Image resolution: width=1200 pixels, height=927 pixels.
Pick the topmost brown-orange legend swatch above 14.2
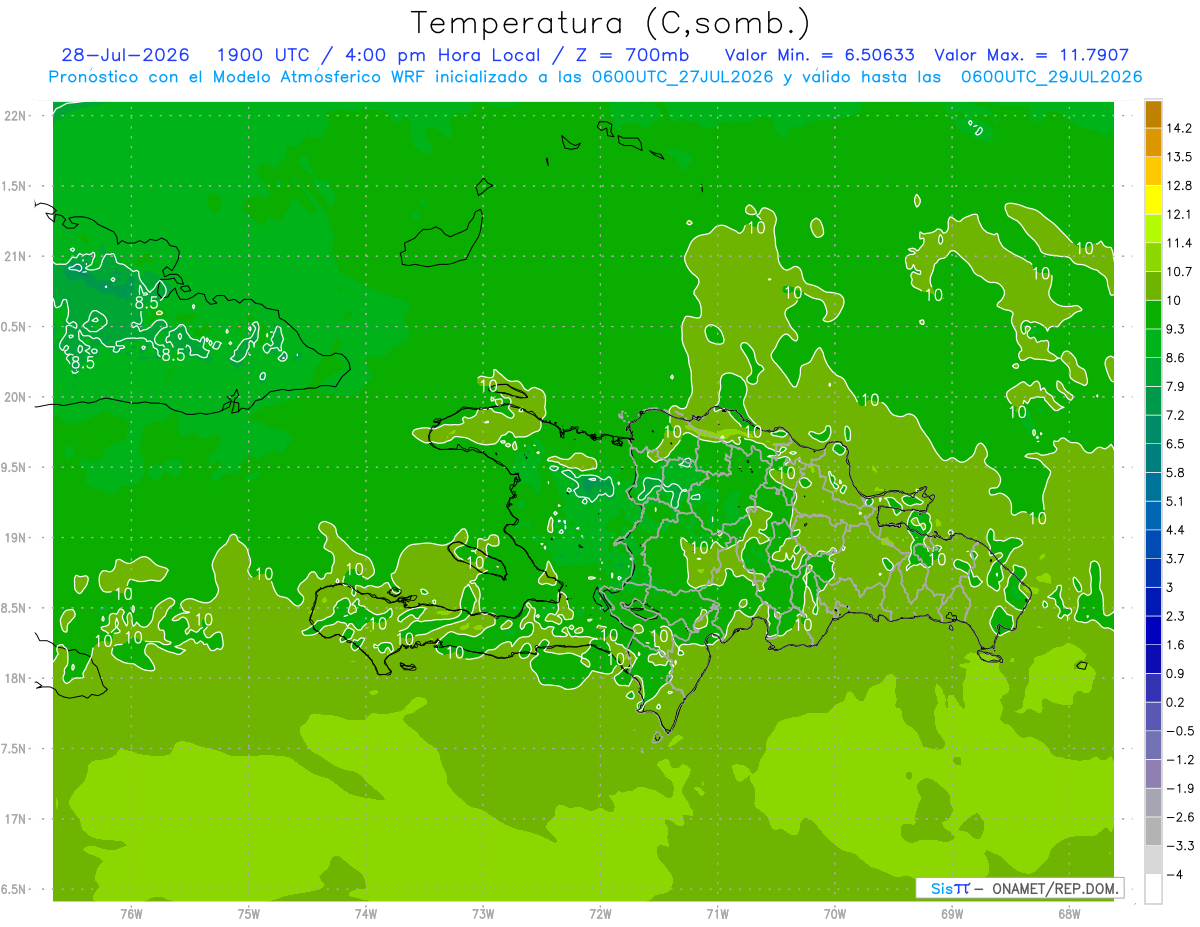click(1153, 115)
